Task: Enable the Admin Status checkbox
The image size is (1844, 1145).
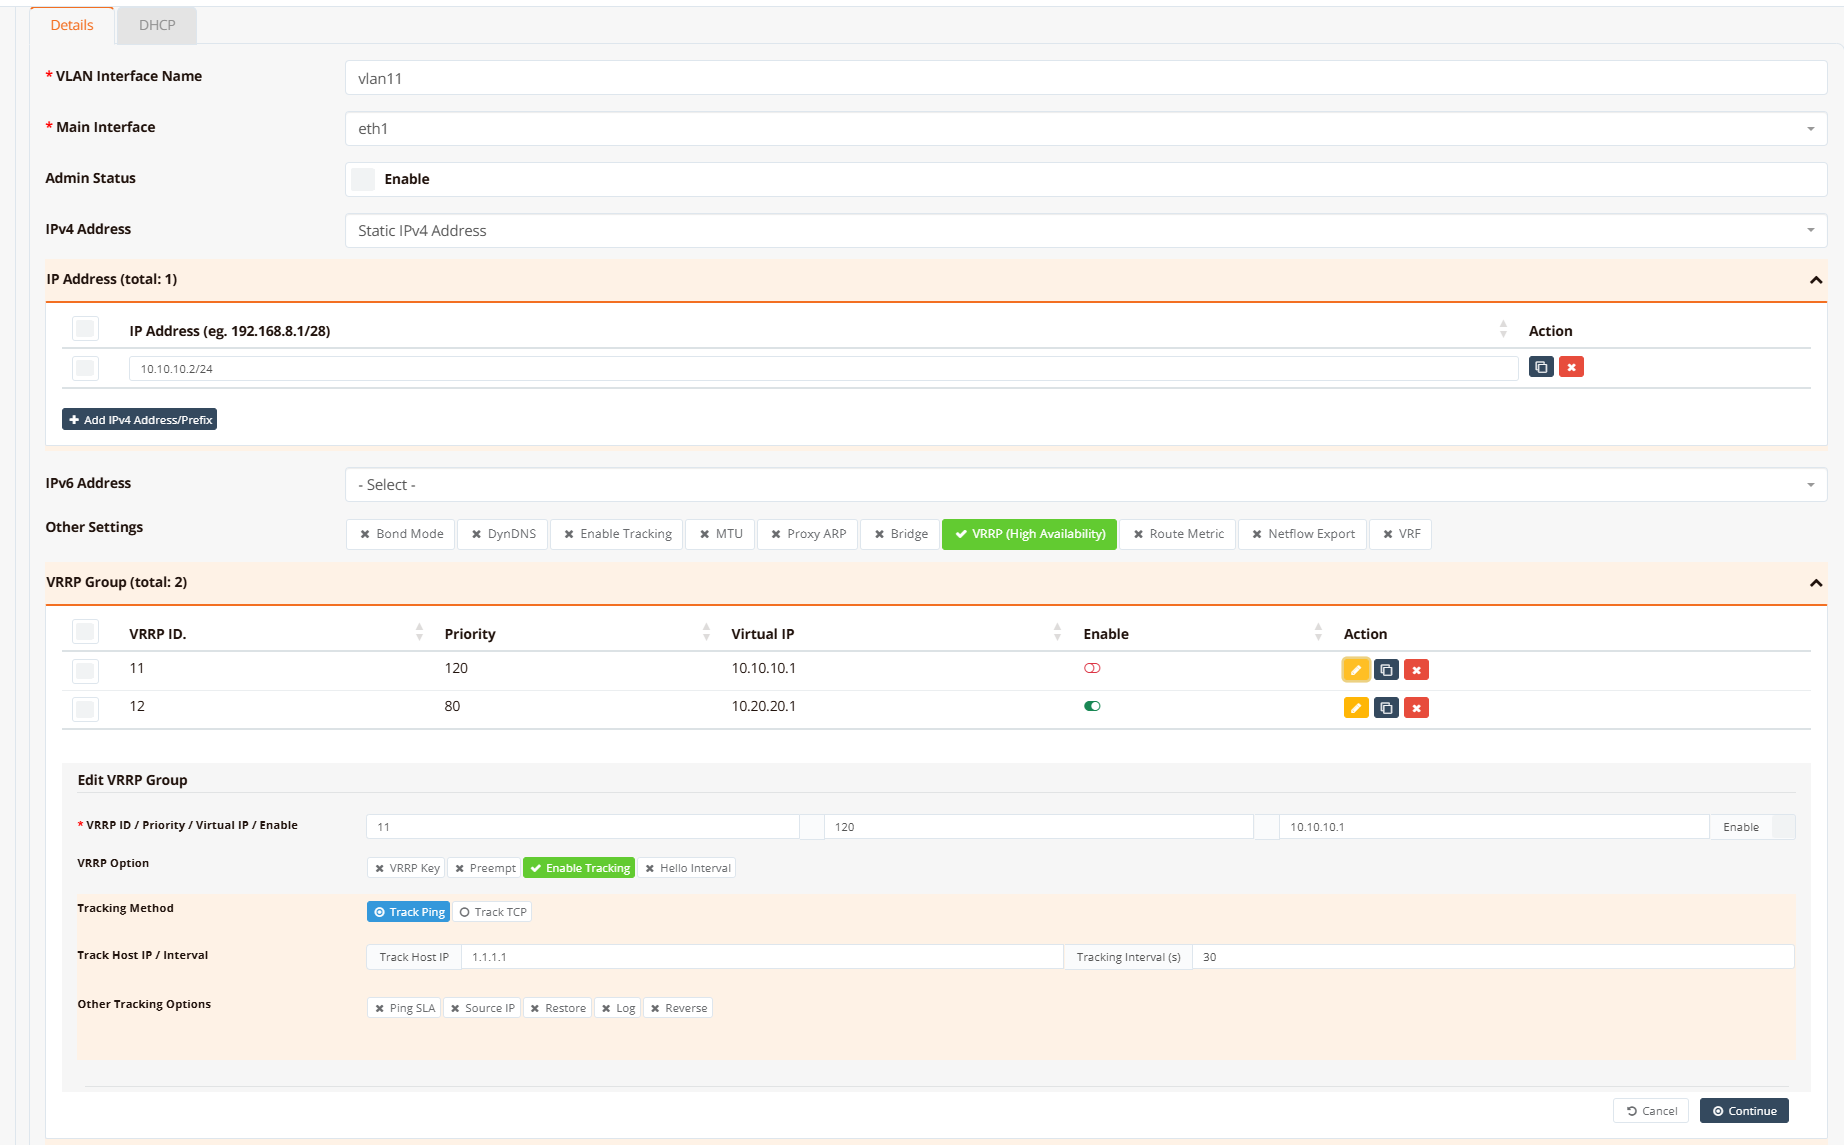Action: (x=363, y=179)
